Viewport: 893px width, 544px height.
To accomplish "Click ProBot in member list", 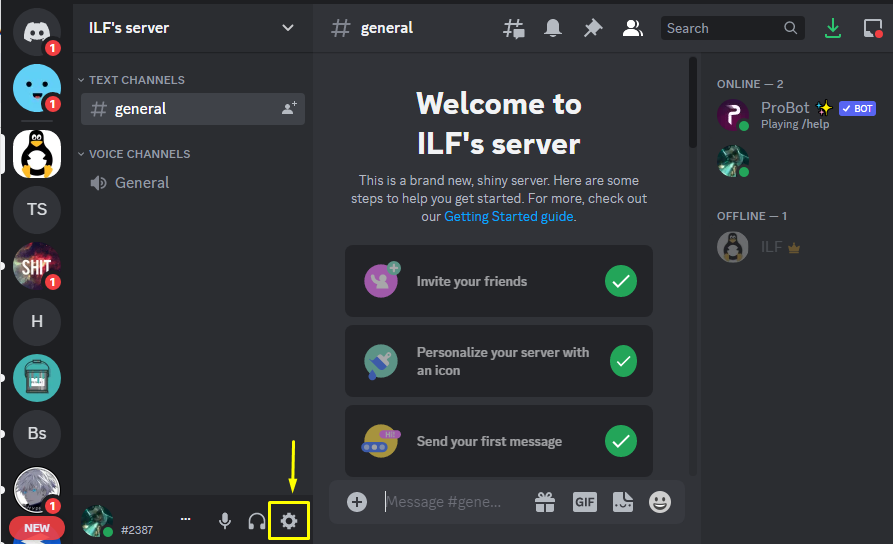I will [796, 114].
